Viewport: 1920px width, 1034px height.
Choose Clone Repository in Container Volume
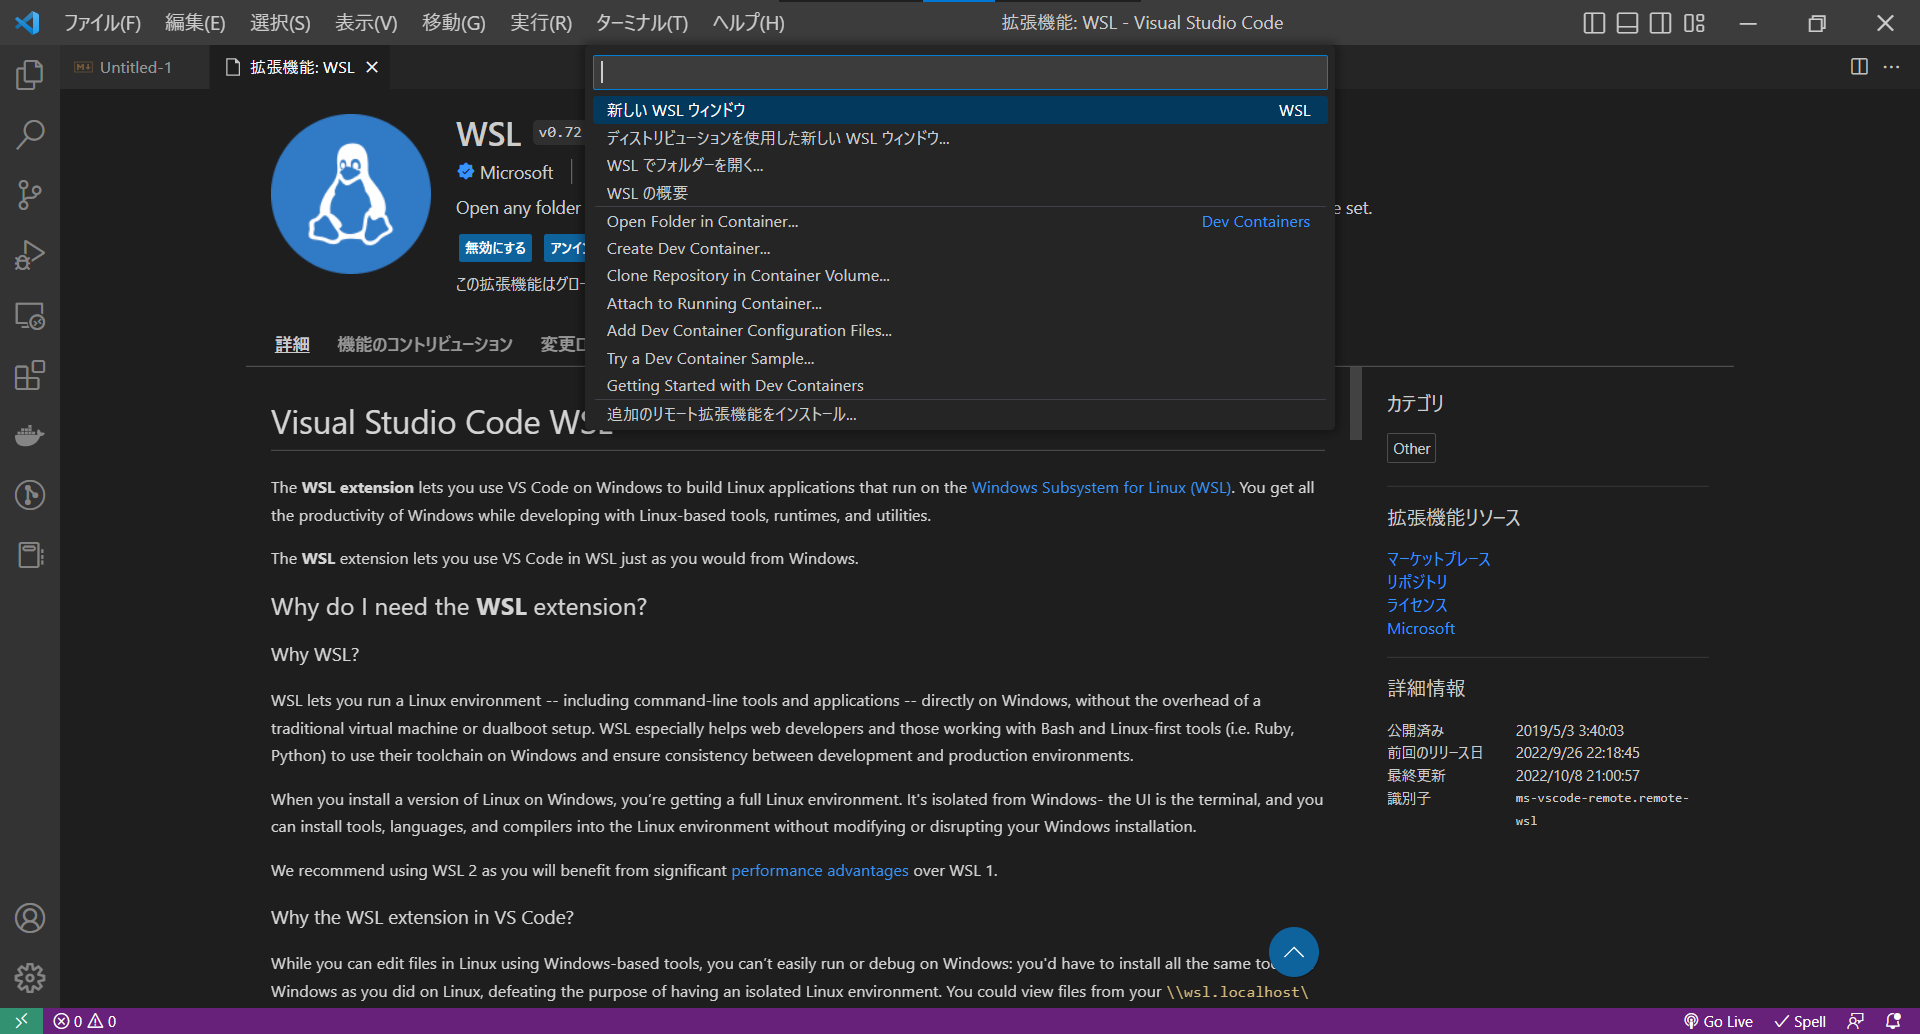[960, 276]
